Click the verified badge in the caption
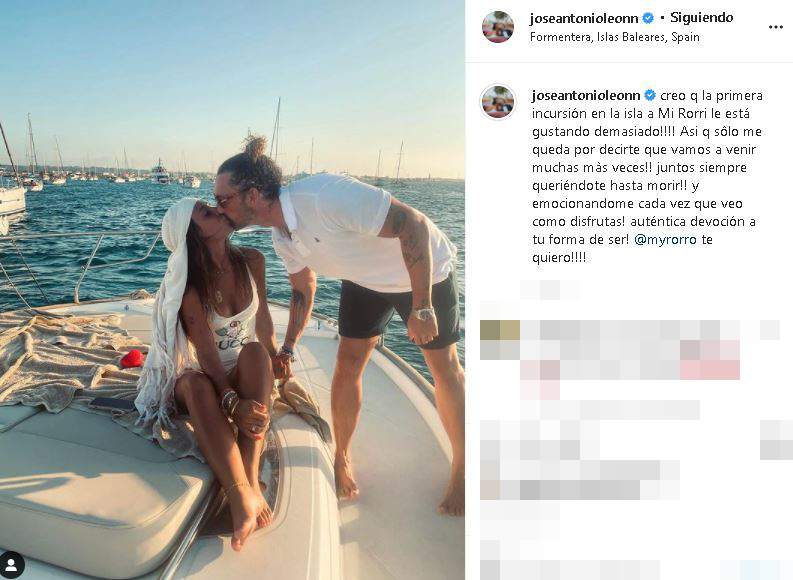Image resolution: width=793 pixels, height=580 pixels. (x=650, y=96)
